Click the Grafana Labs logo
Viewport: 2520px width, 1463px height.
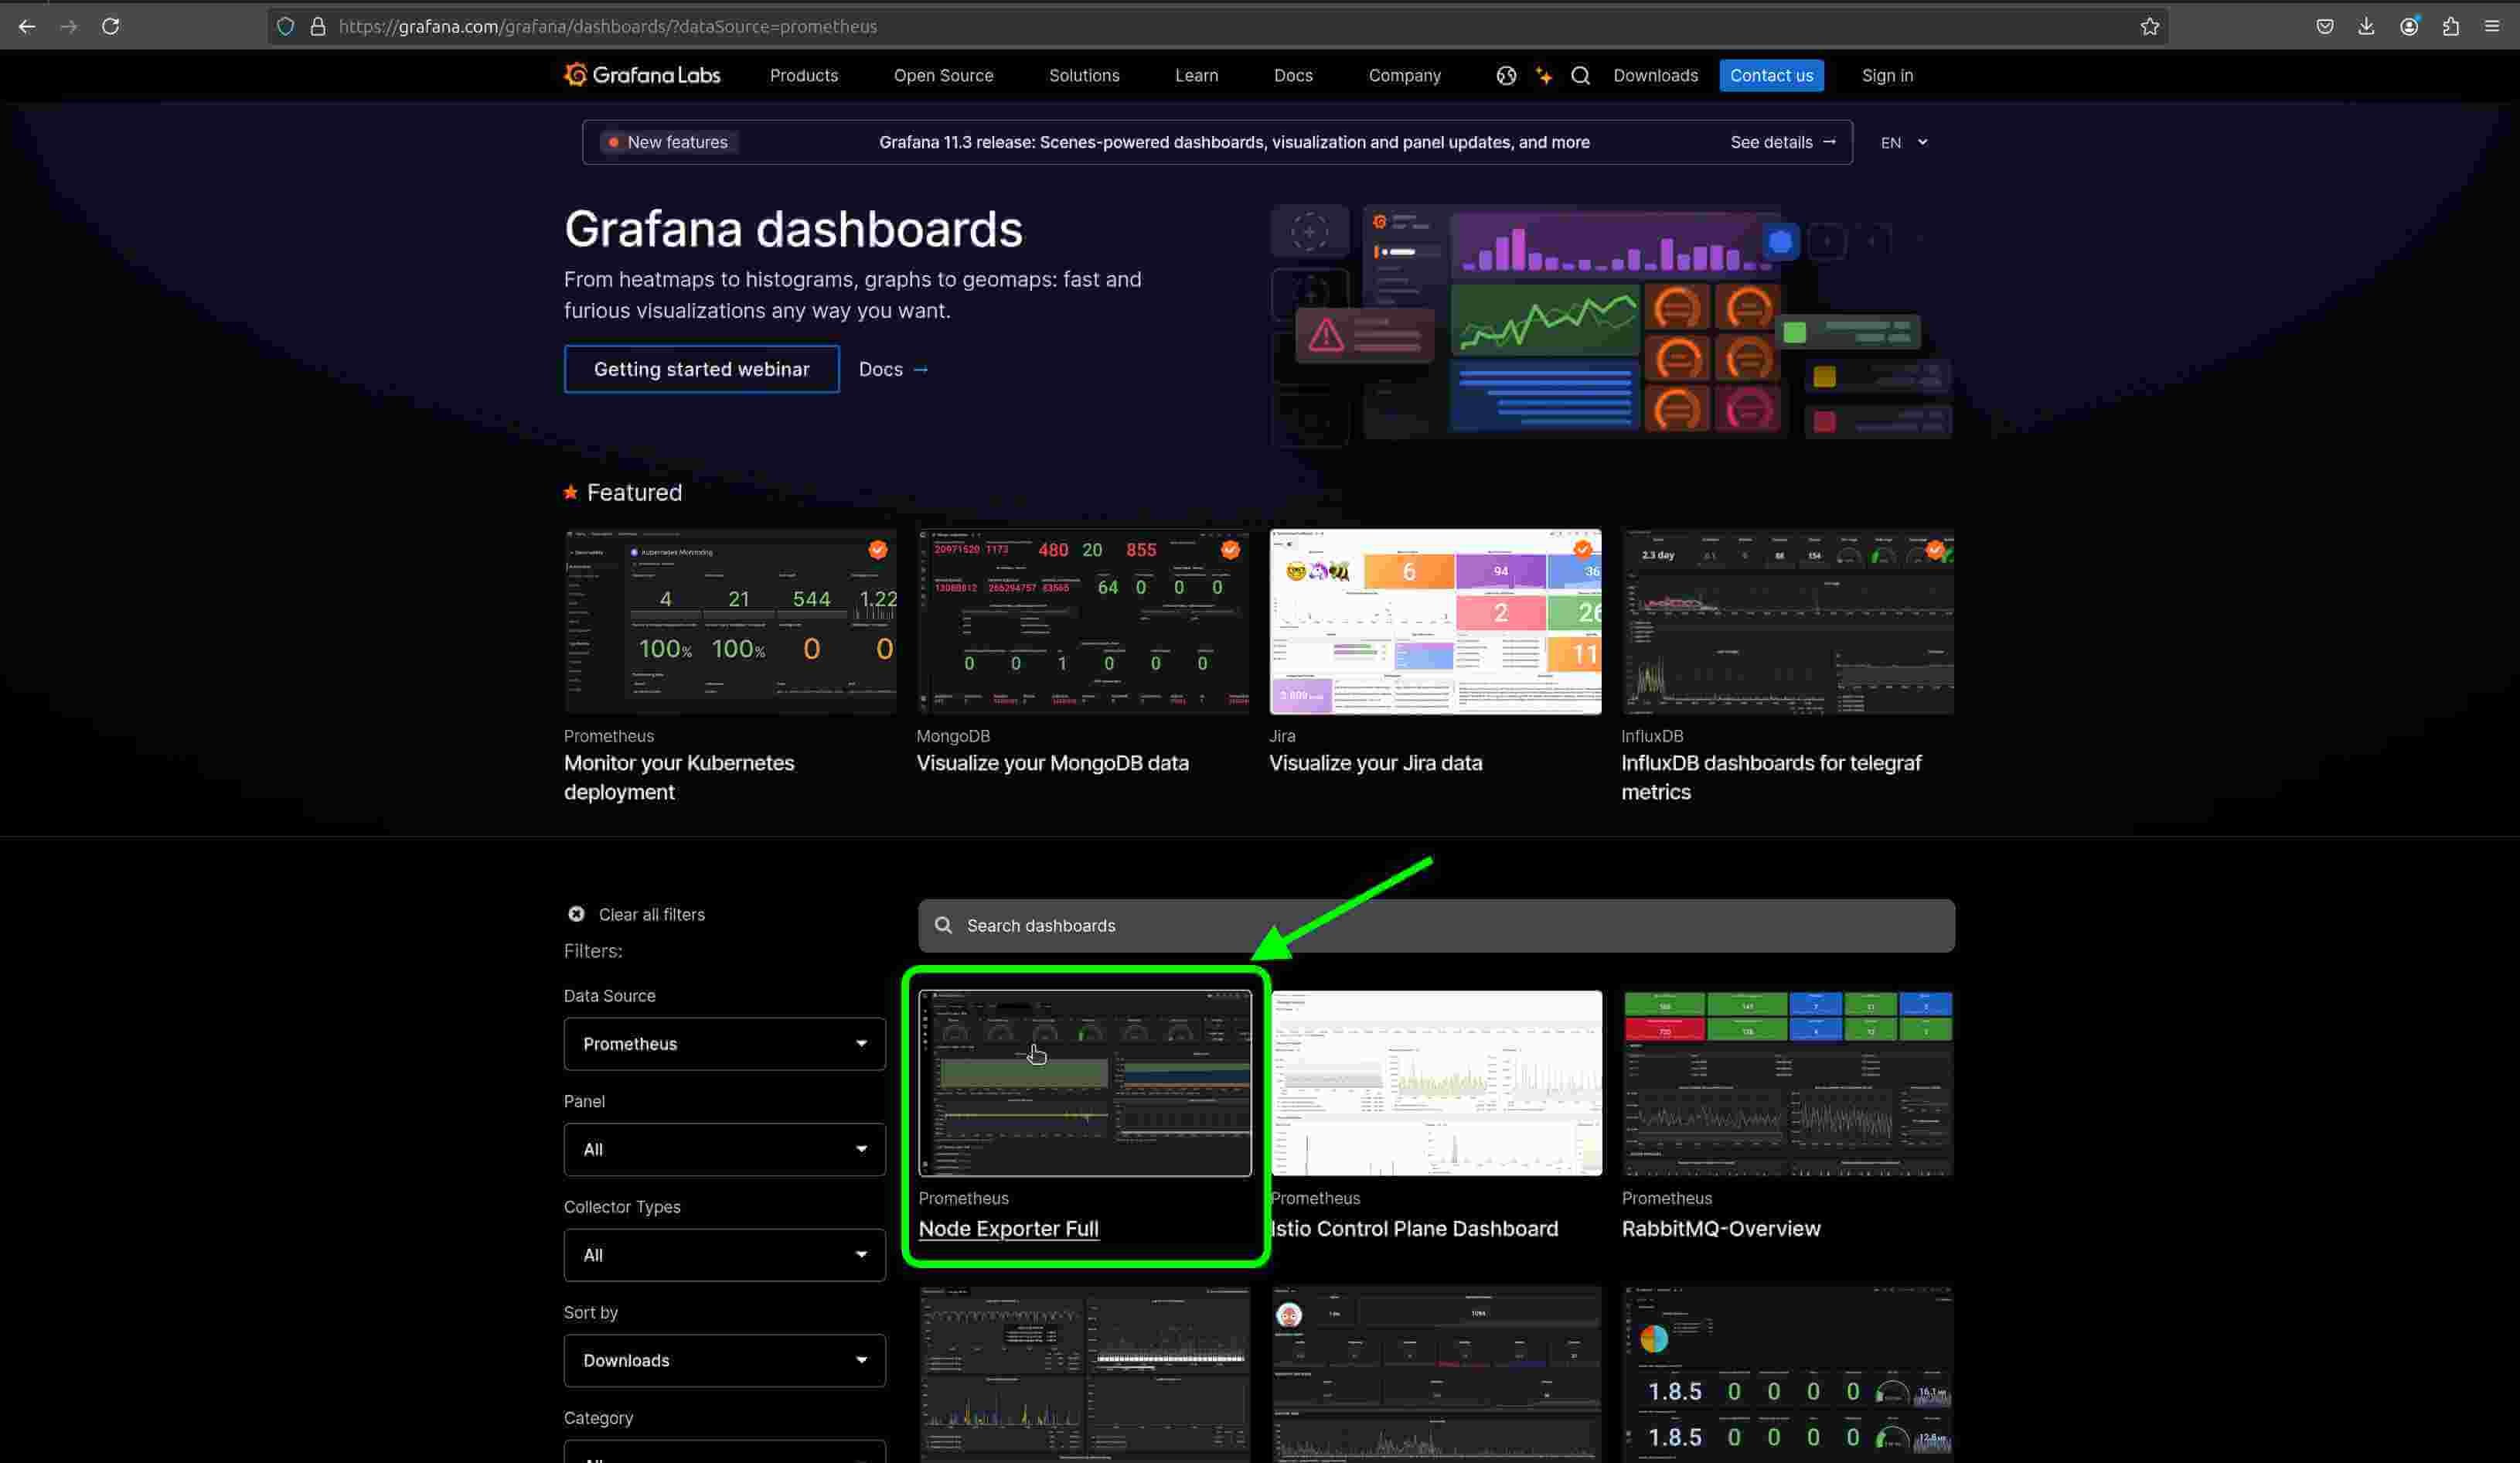pyautogui.click(x=641, y=74)
